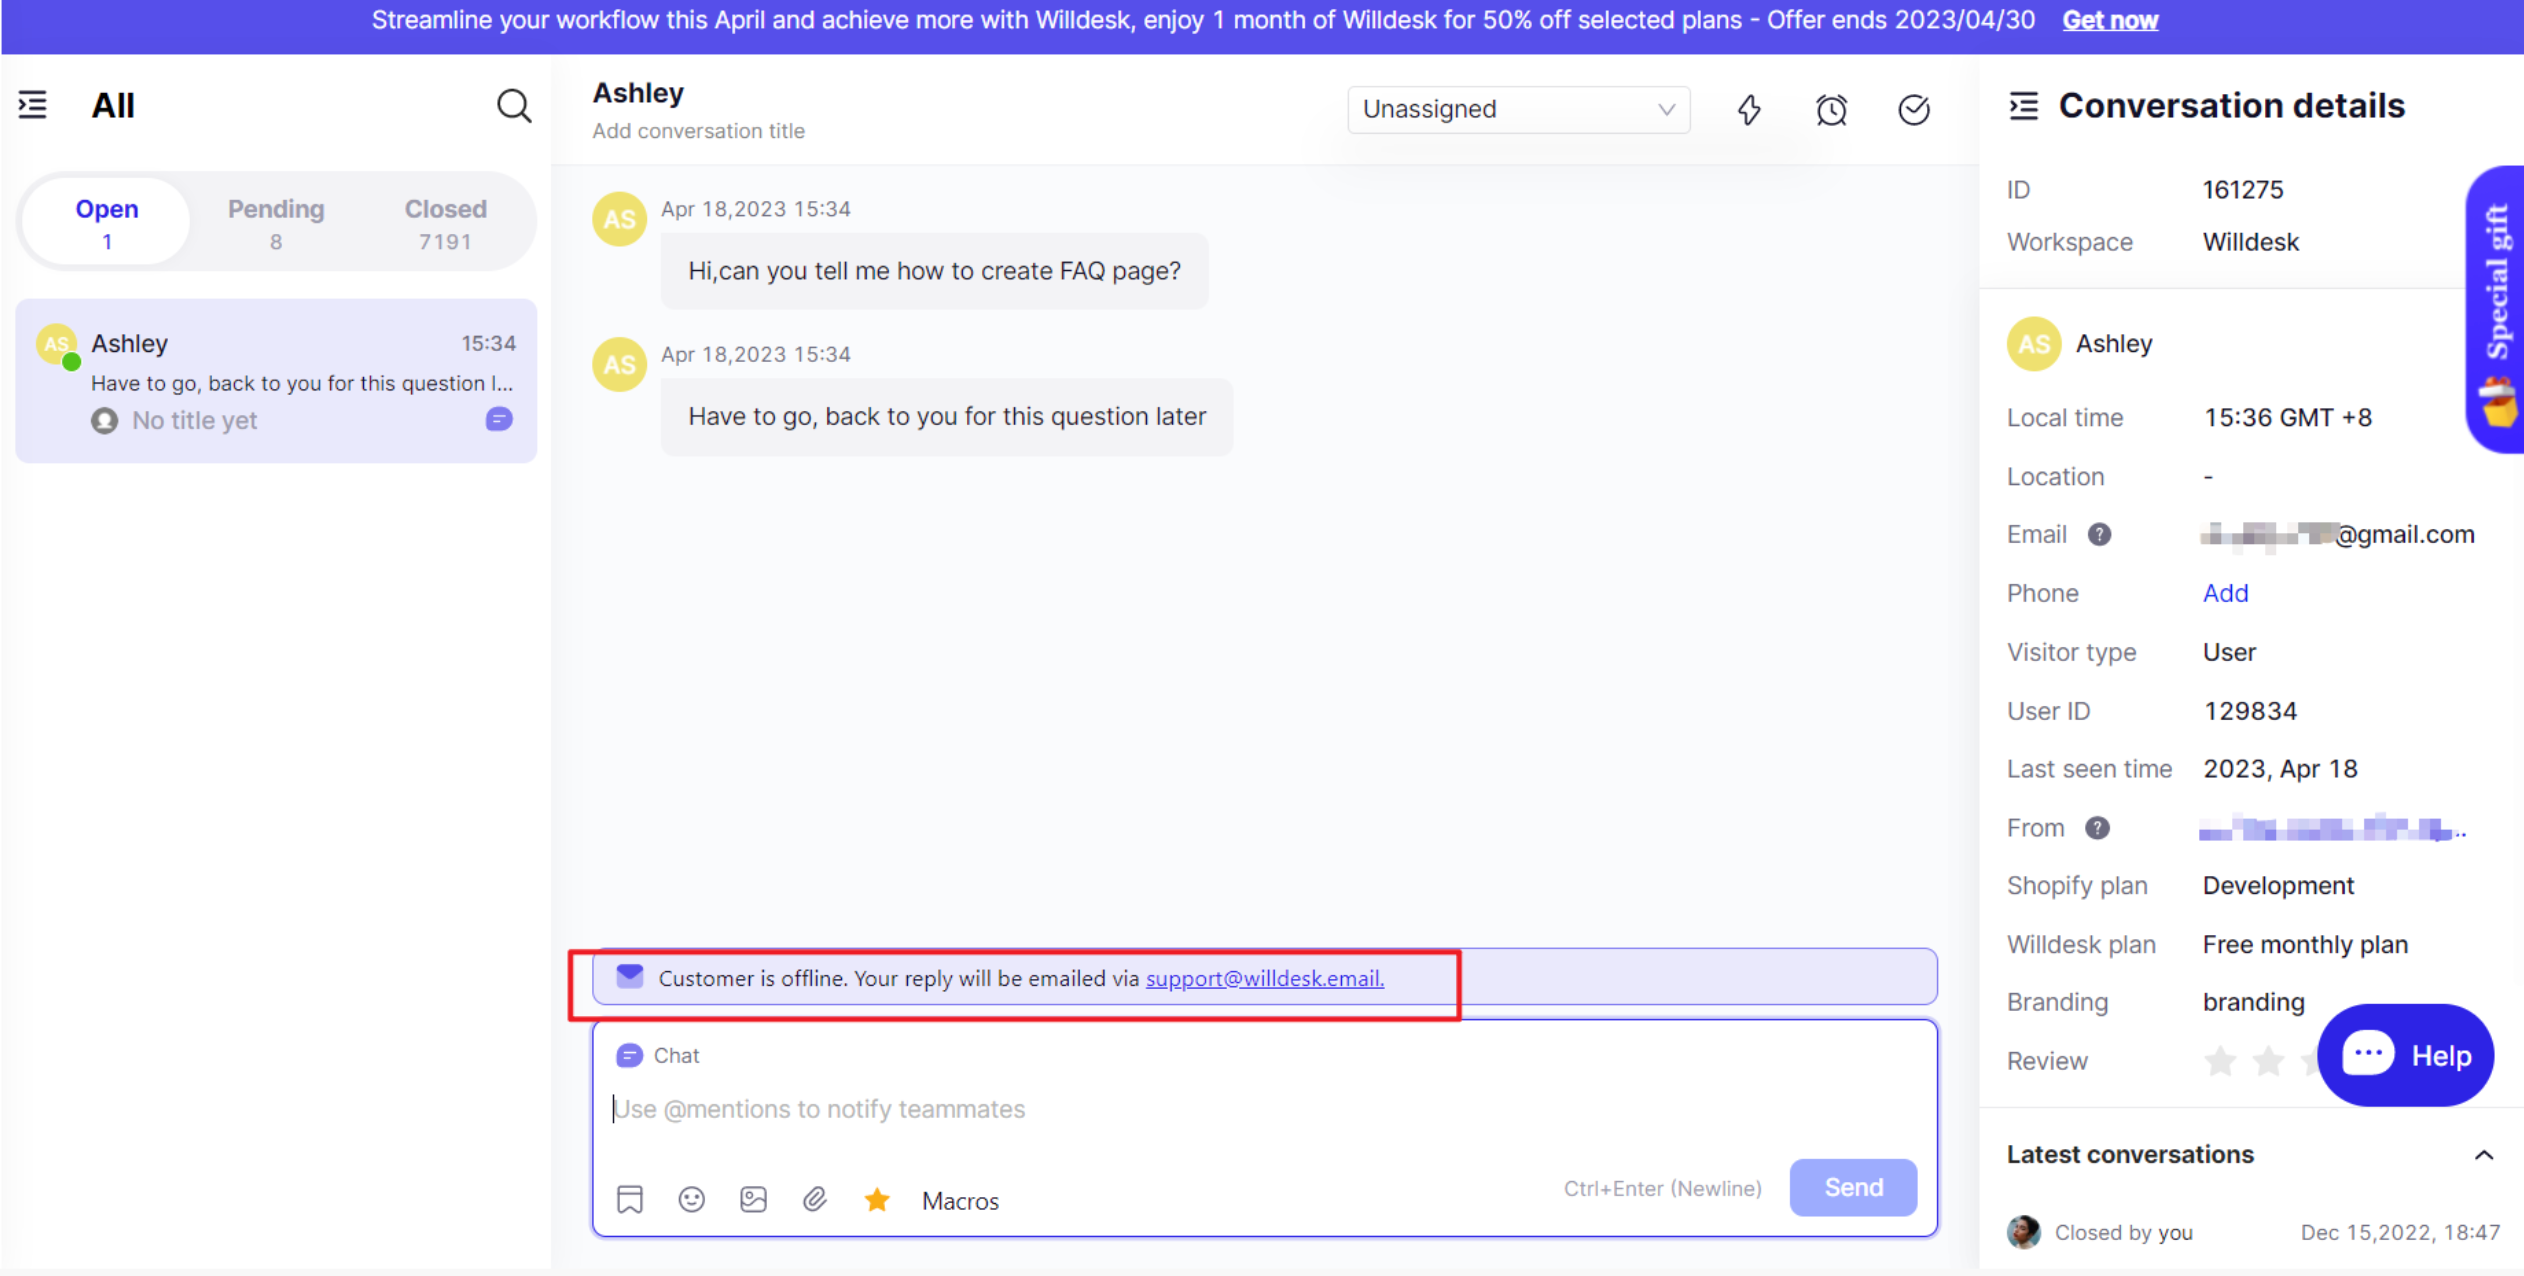The width and height of the screenshot is (2524, 1276).
Task: Click the User ID value 129834
Action: (2250, 711)
